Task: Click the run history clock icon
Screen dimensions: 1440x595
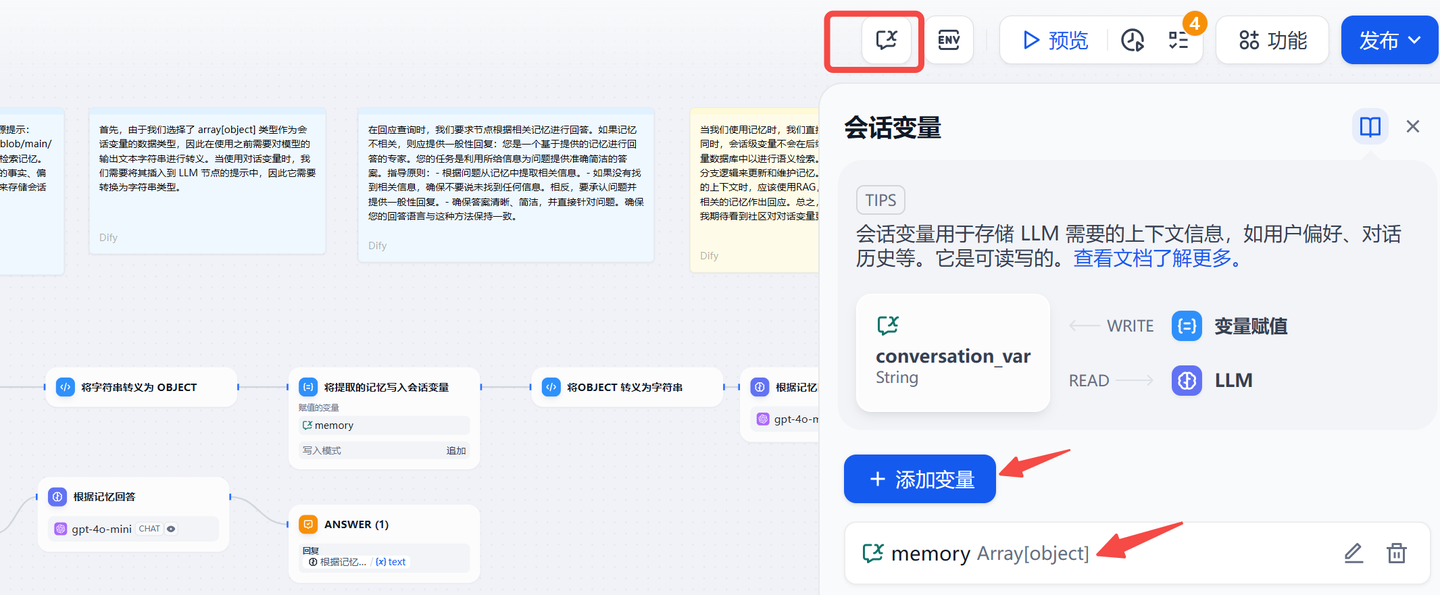Action: tap(1131, 39)
